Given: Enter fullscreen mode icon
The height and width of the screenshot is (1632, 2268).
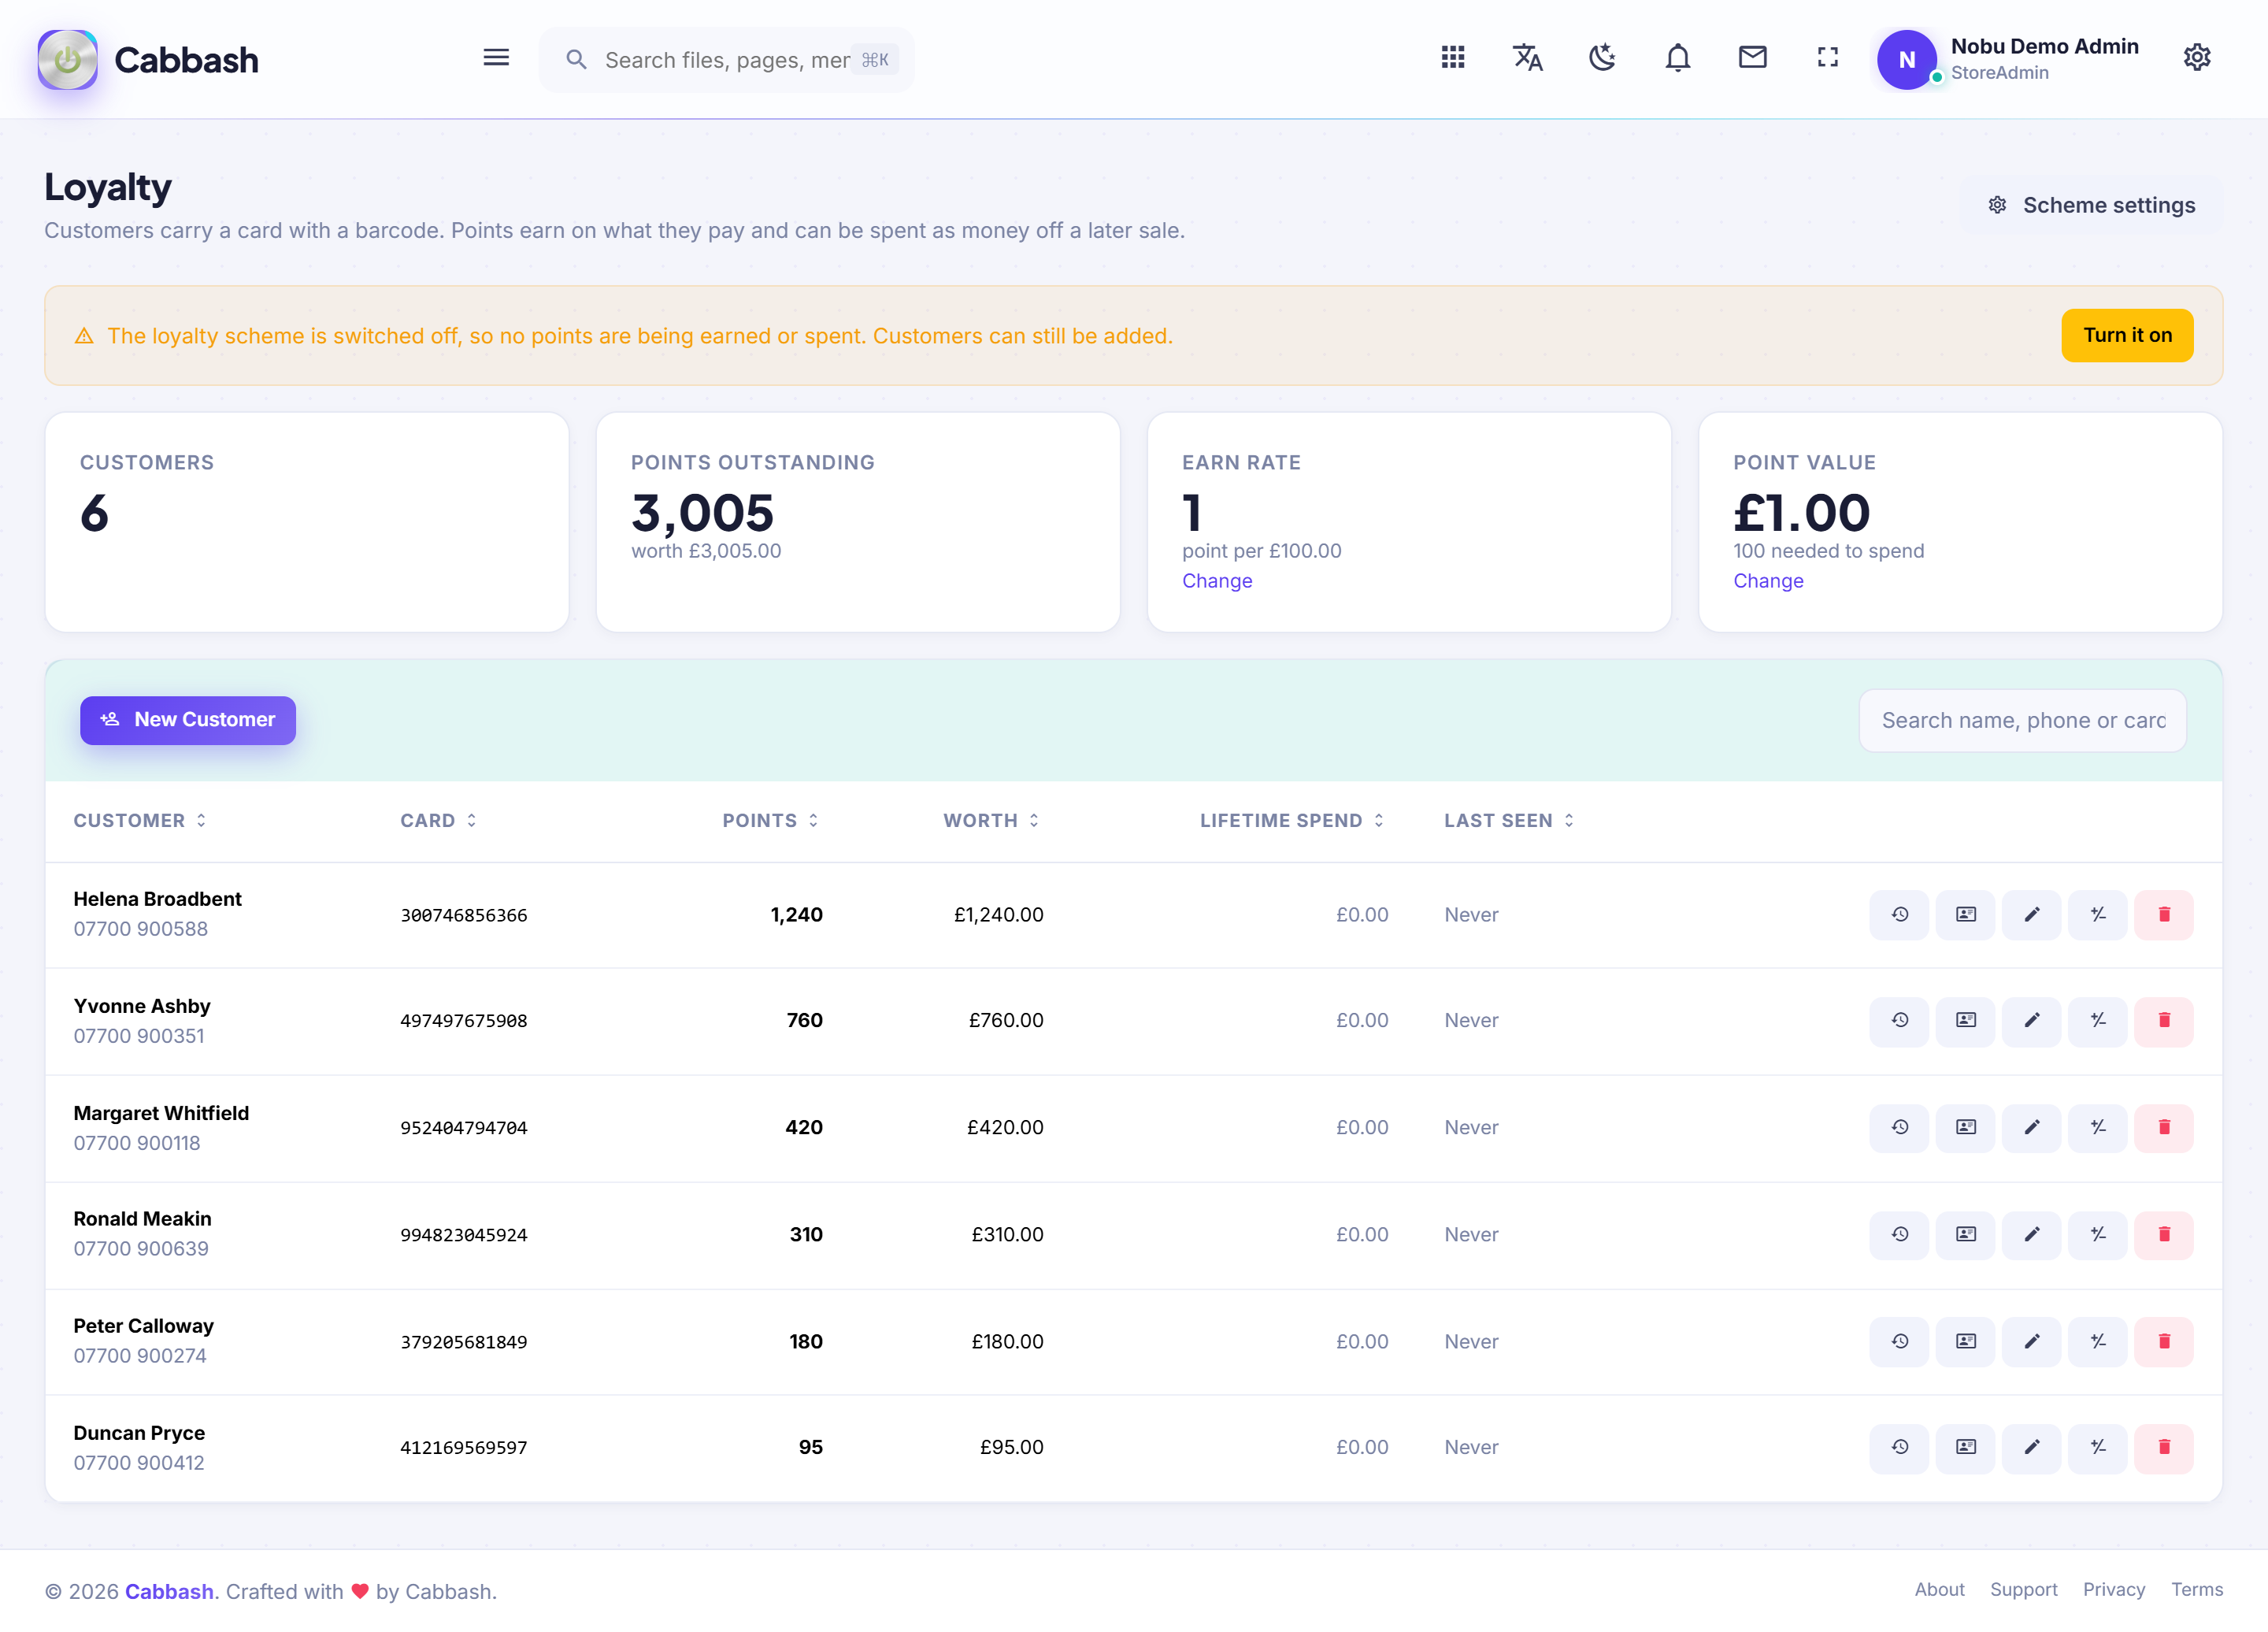Looking at the screenshot, I should click(1828, 58).
